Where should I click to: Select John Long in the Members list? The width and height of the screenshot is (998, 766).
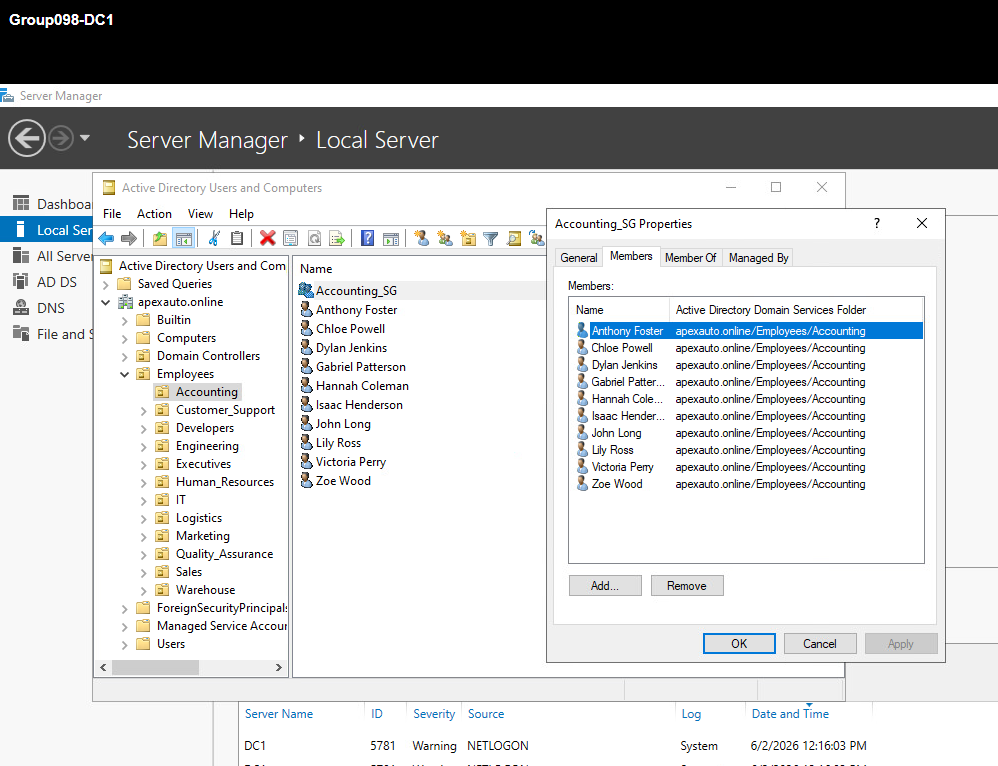tap(615, 433)
